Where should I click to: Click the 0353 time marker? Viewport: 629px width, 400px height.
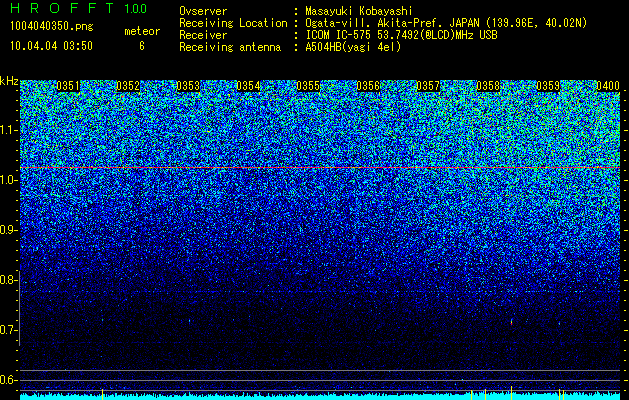point(188,86)
